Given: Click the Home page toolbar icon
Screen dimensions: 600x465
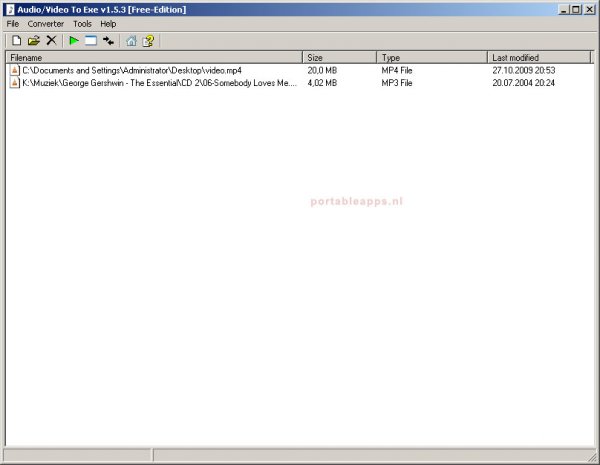Looking at the screenshot, I should pyautogui.click(x=131, y=41).
